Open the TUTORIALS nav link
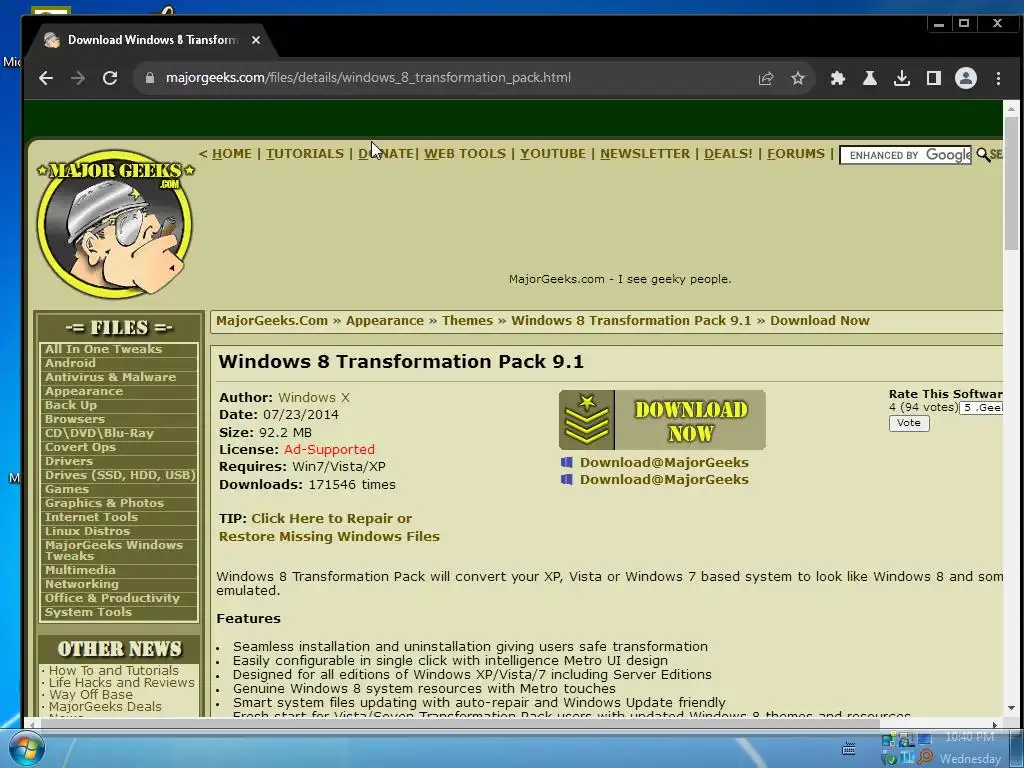Image resolution: width=1024 pixels, height=768 pixels. [x=304, y=153]
